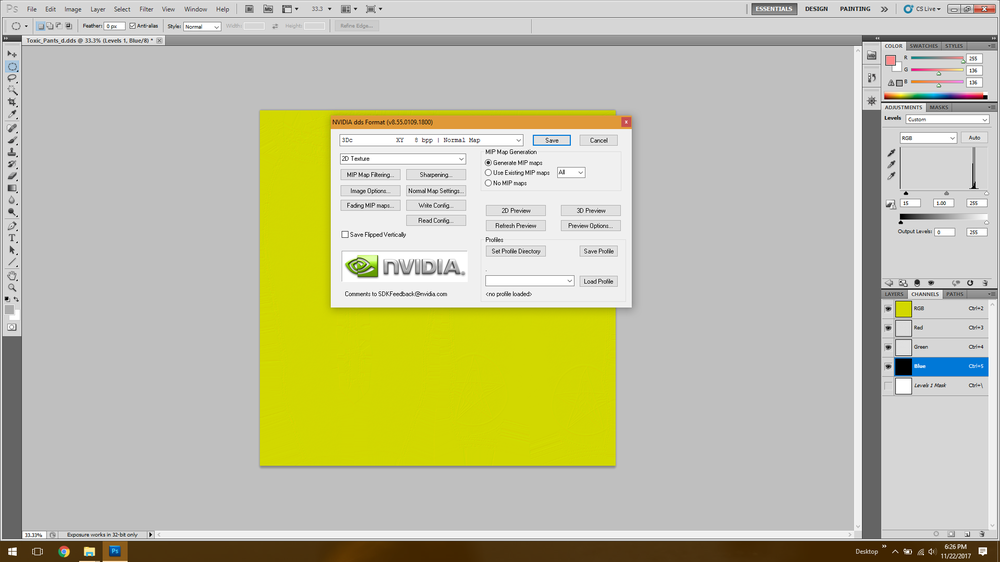1000x562 pixels.
Task: Open the Image menu
Action: coord(73,9)
